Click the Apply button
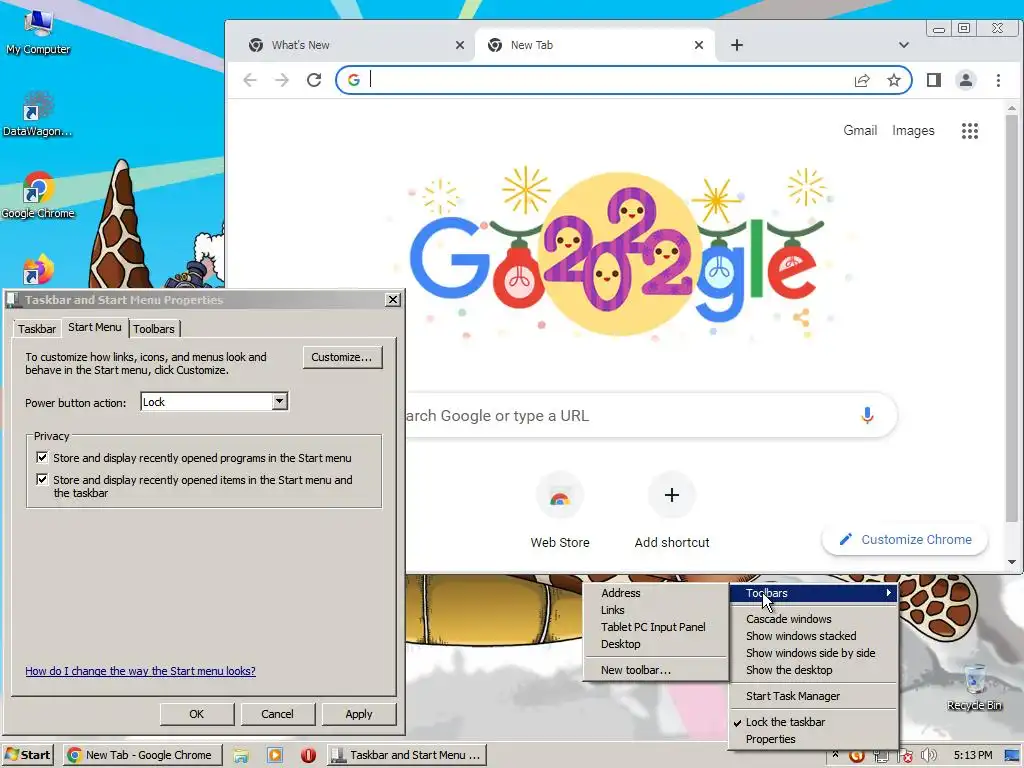Image resolution: width=1024 pixels, height=768 pixels. 359,714
